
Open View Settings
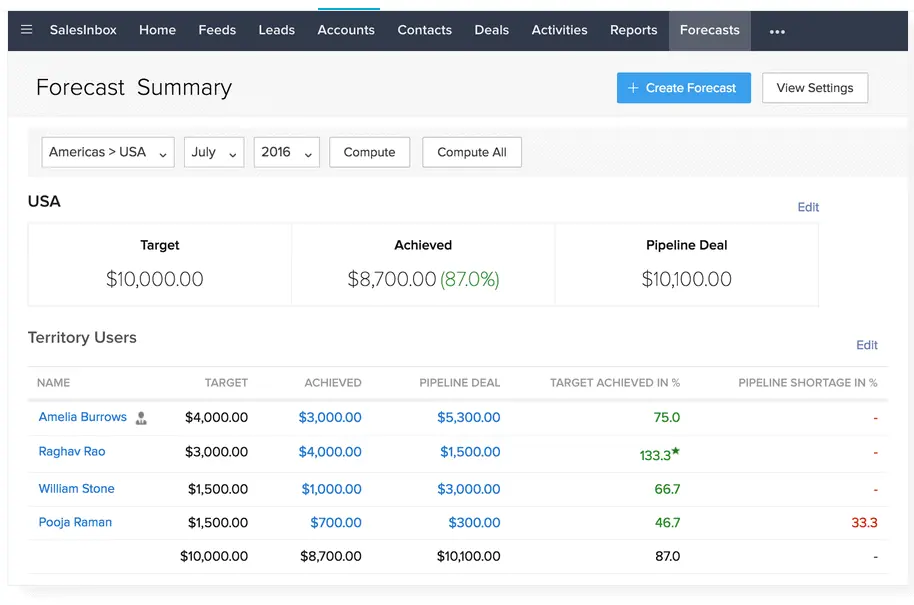[x=815, y=88]
